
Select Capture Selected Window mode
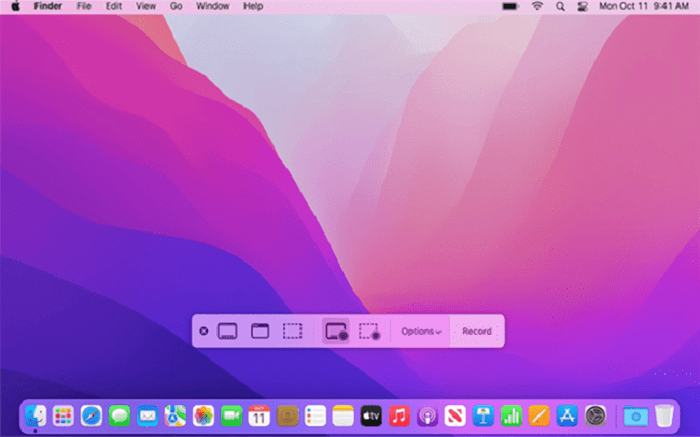point(260,331)
